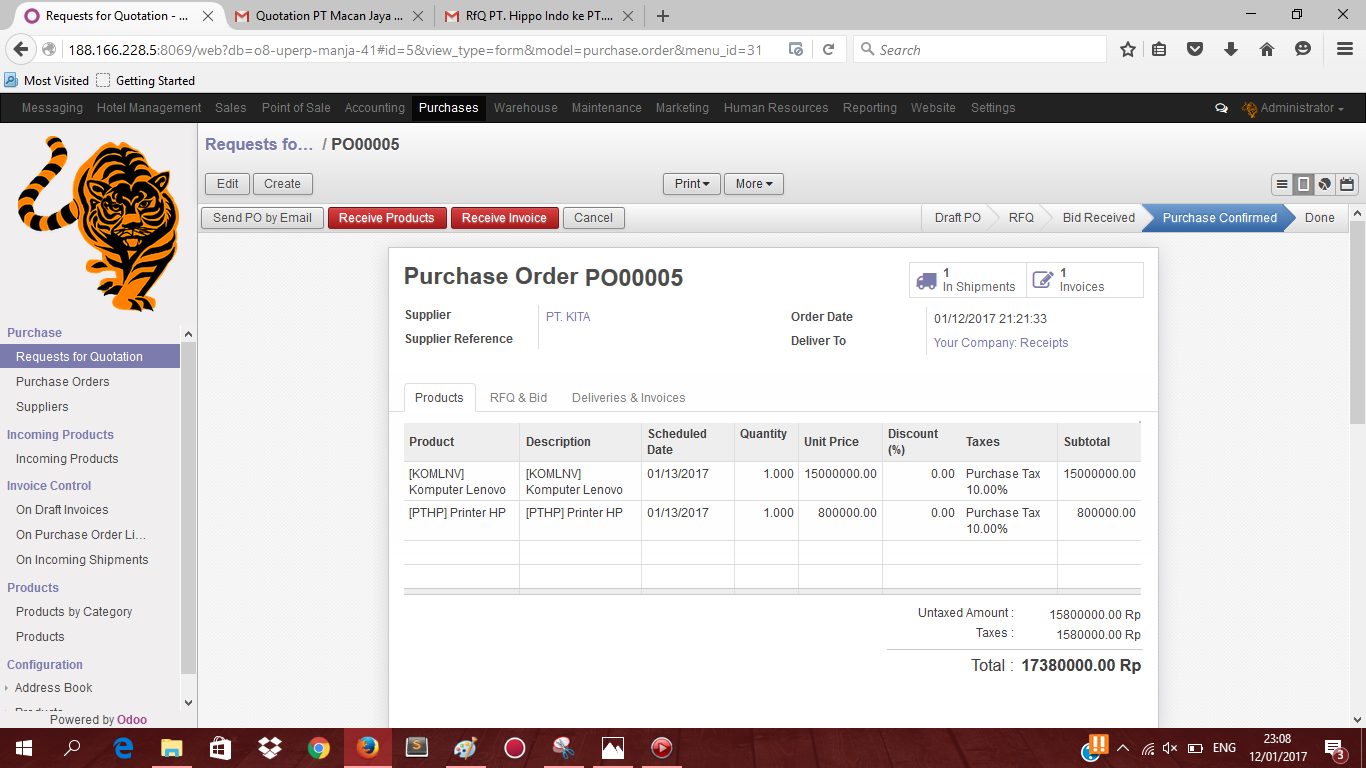Screen dimensions: 1366x768
Task: Open the Purchases menu
Action: click(x=448, y=108)
